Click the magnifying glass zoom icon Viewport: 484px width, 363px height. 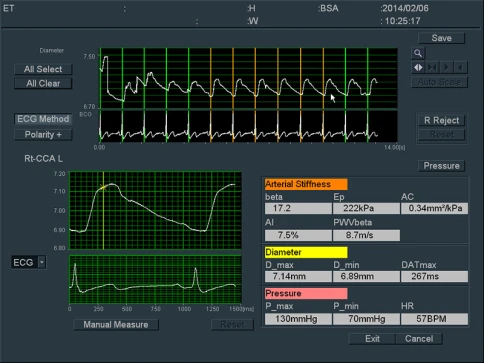coord(418,53)
